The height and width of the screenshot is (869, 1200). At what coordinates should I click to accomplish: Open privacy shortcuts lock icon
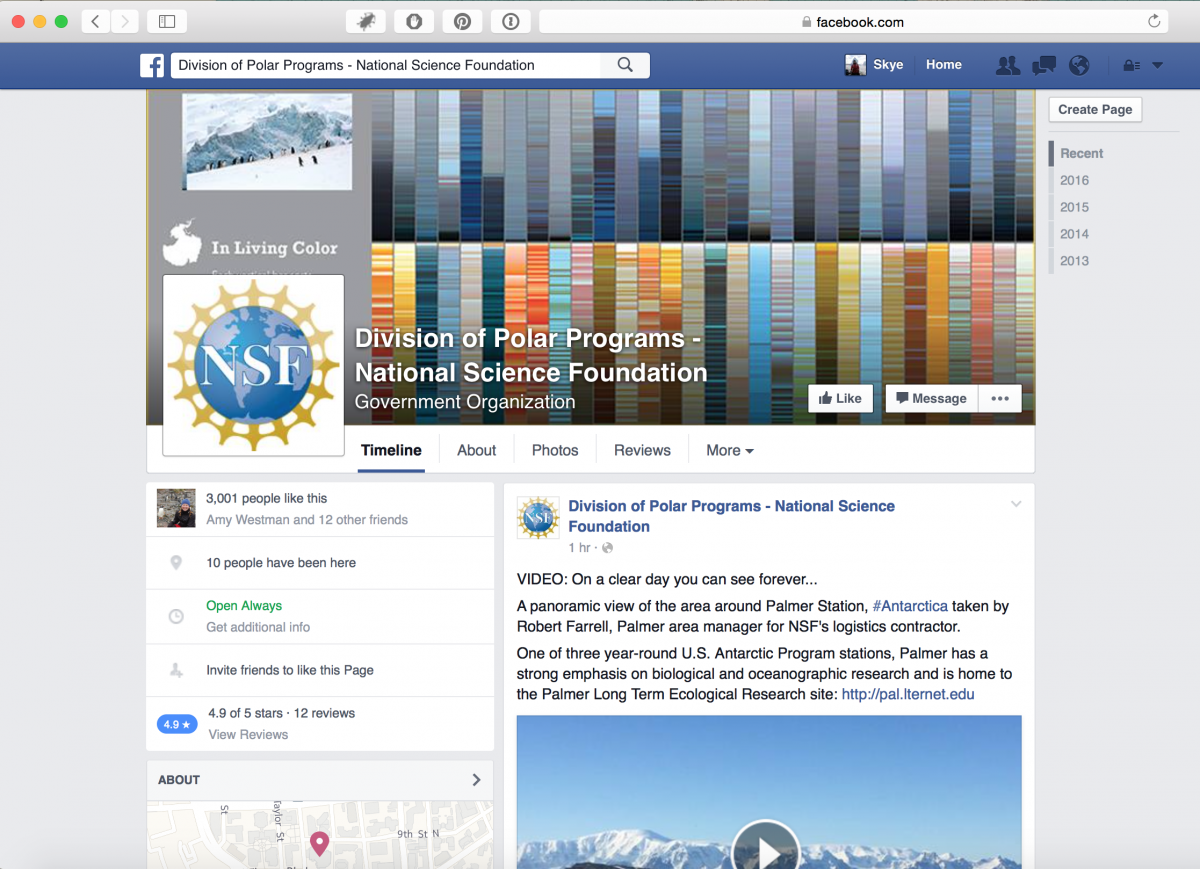[1131, 65]
